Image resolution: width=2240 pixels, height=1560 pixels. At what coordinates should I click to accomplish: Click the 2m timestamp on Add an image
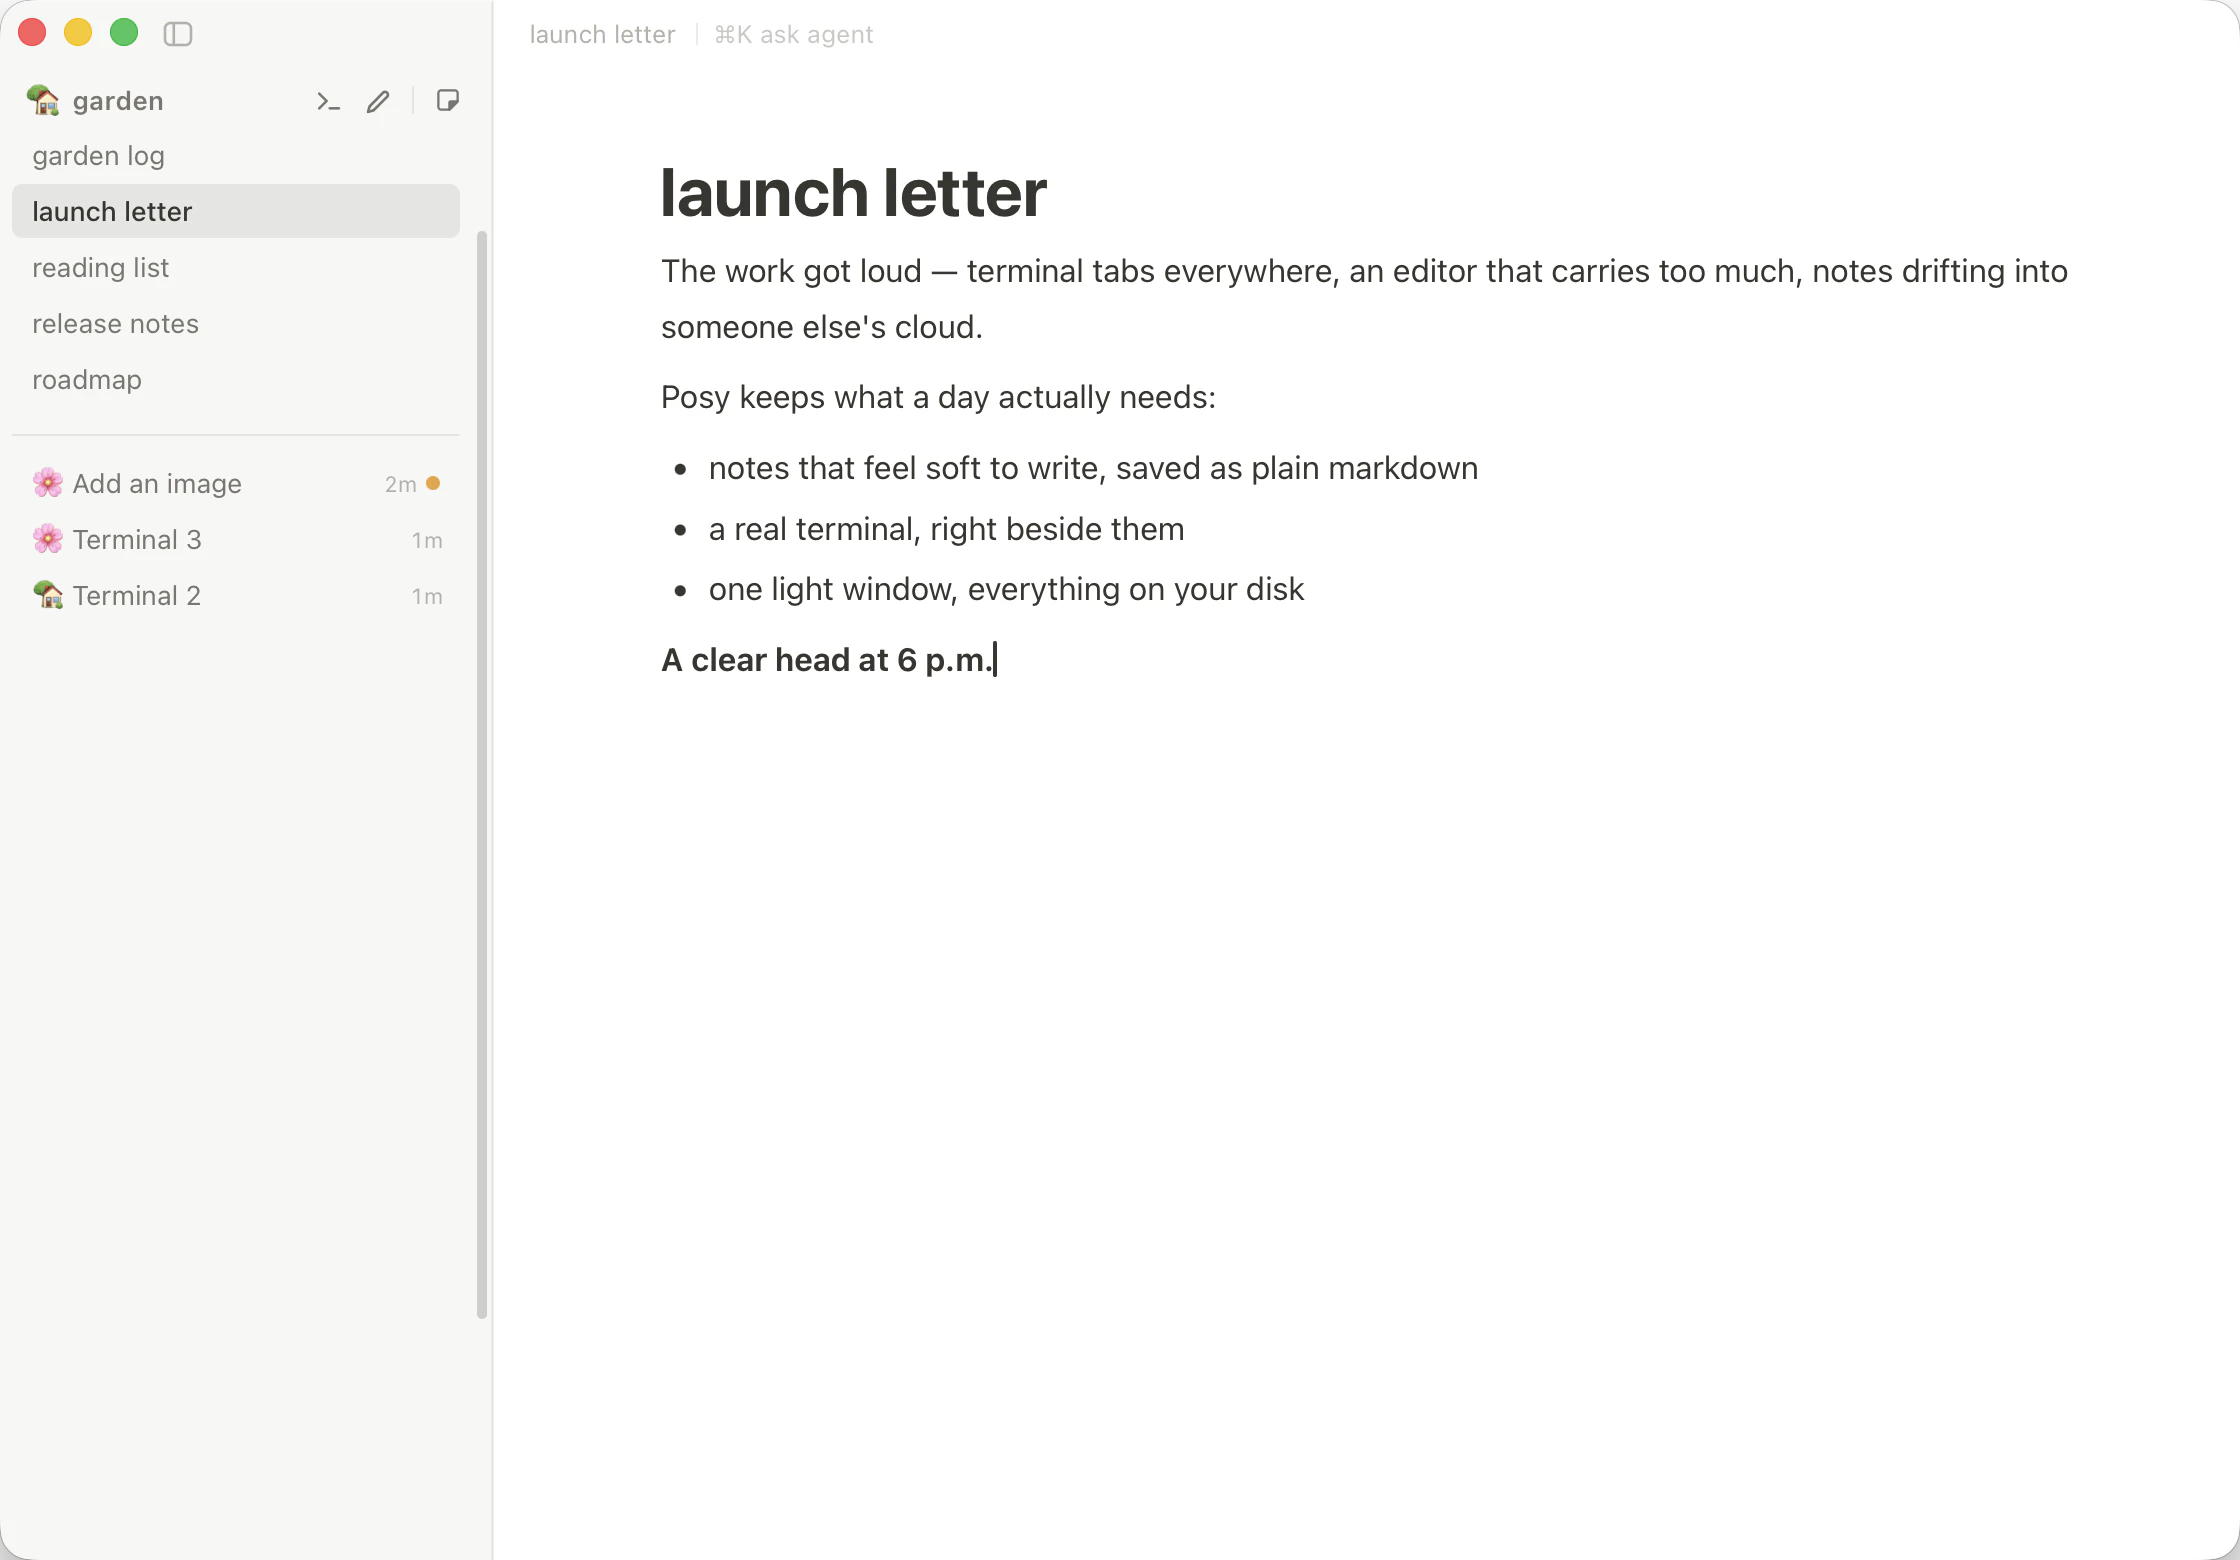[400, 484]
